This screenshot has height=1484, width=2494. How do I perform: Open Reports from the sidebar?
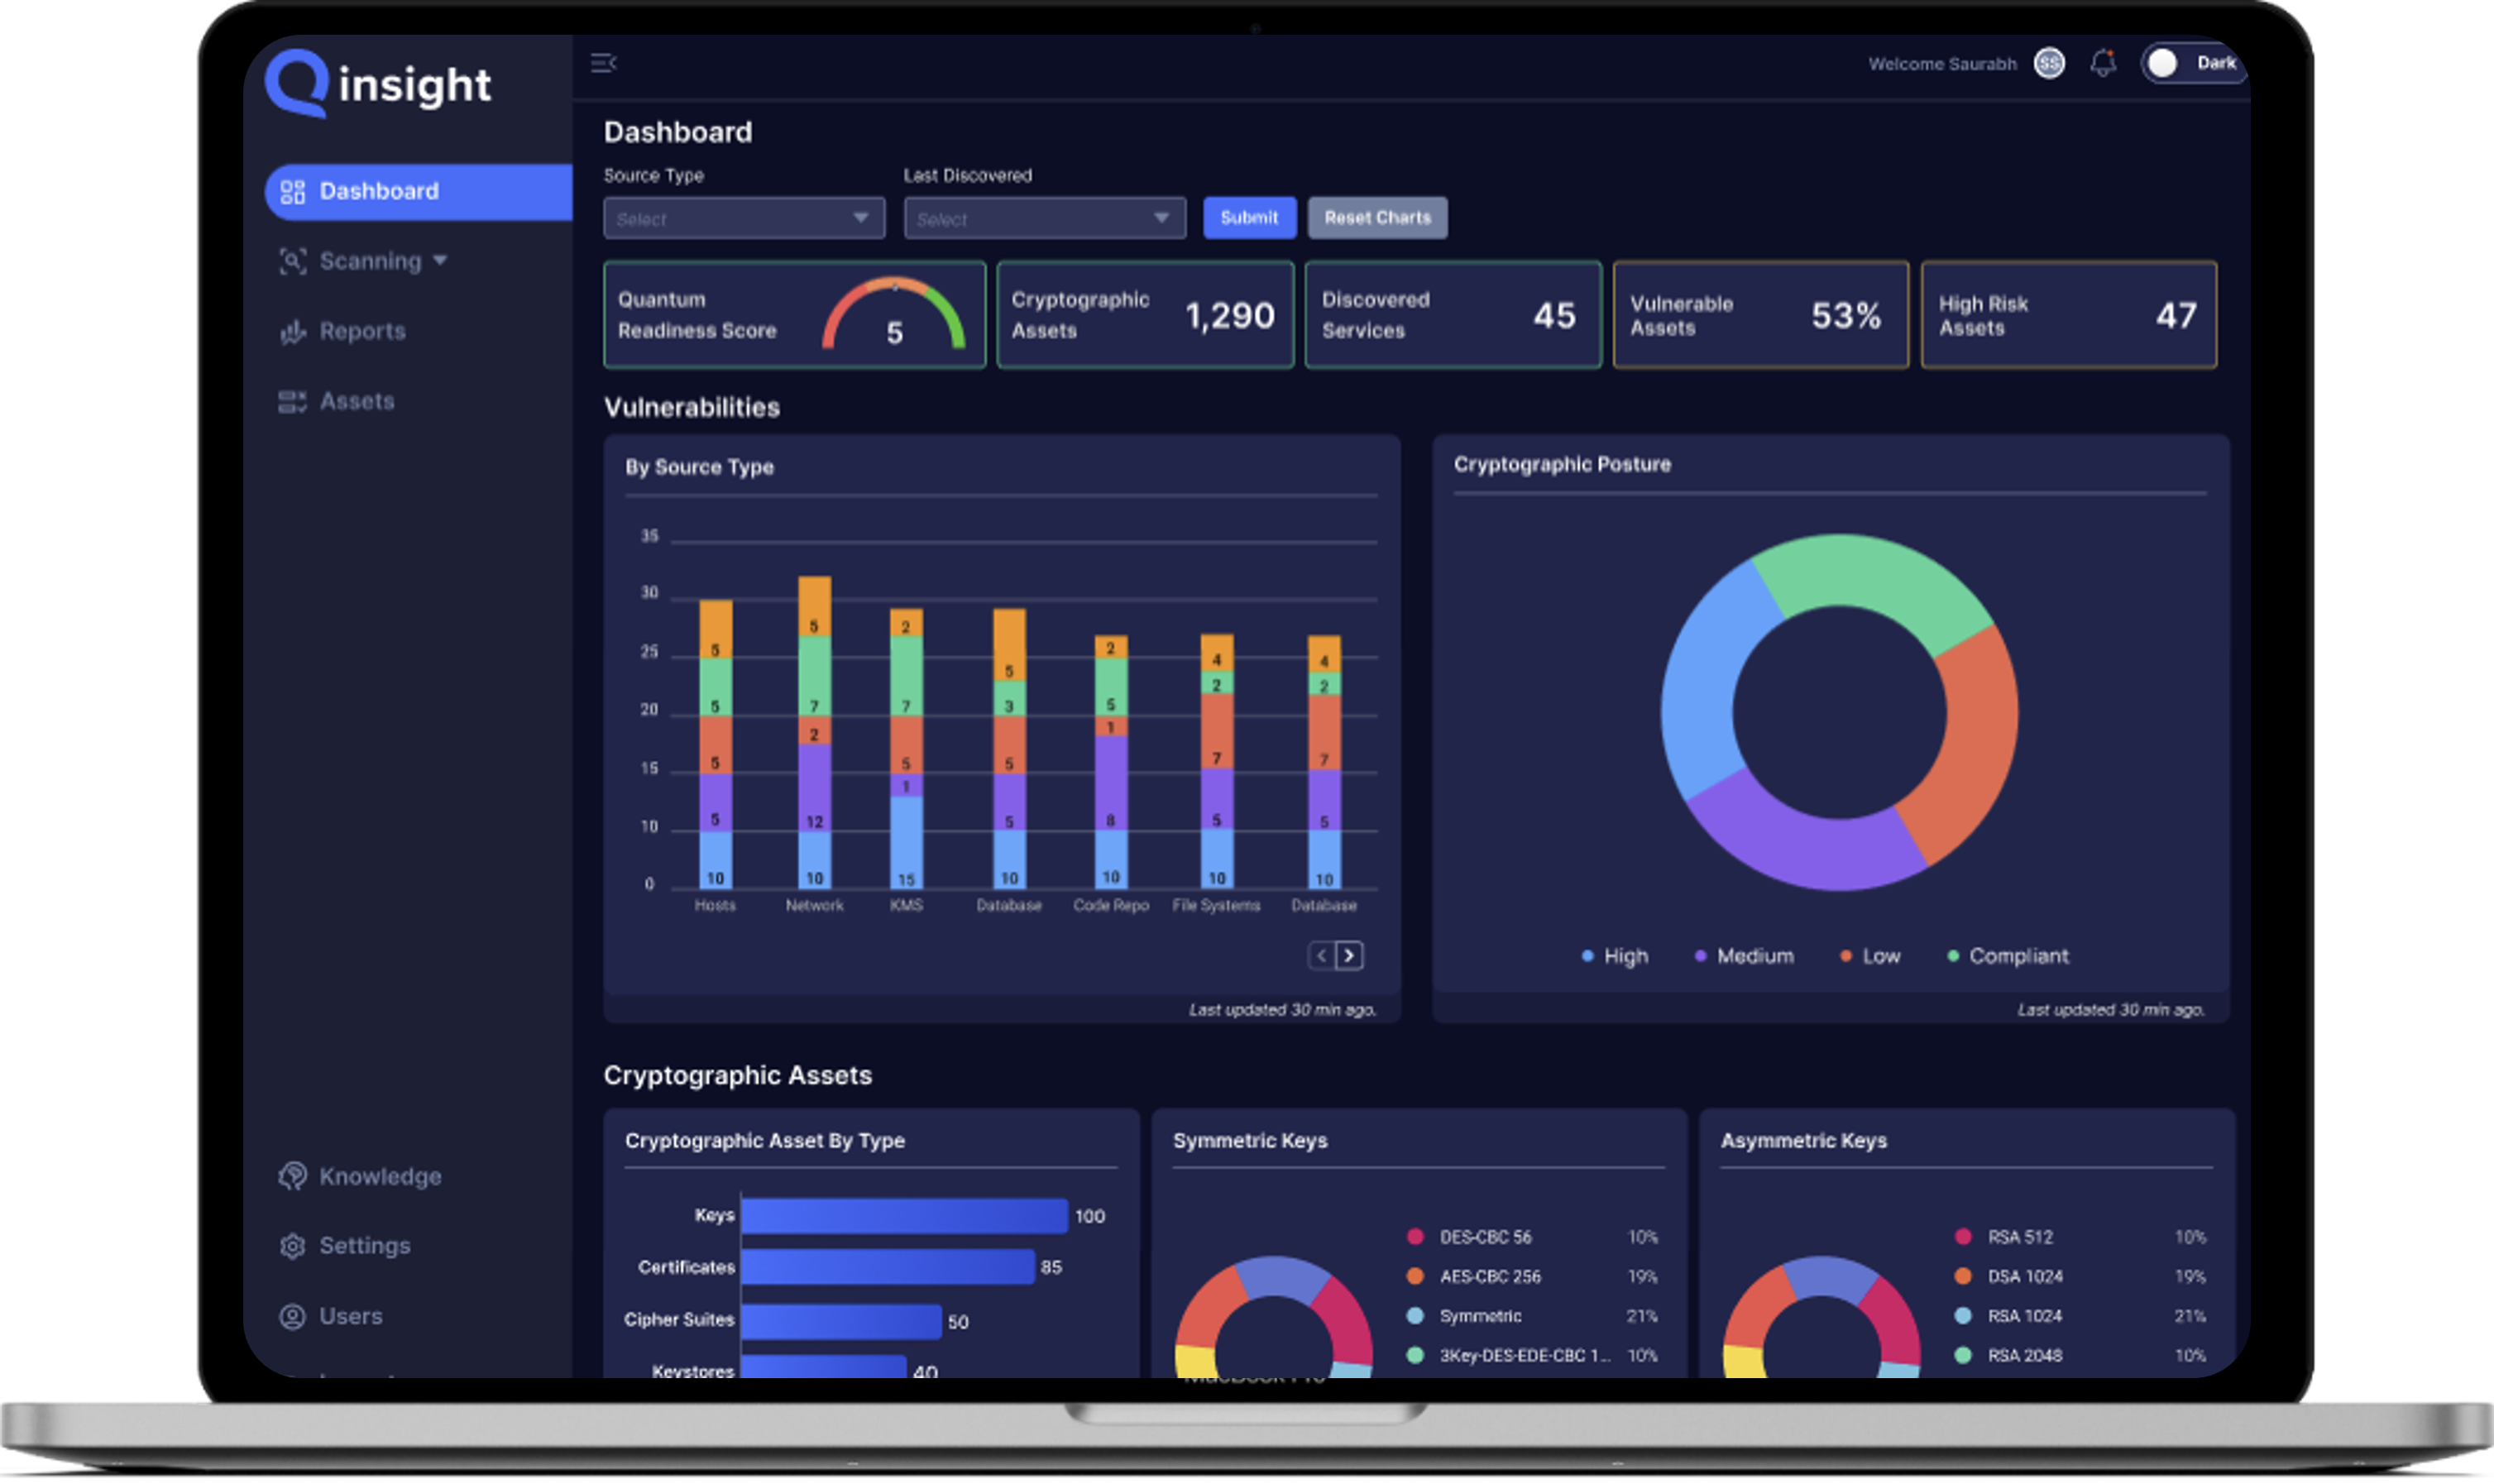[x=362, y=330]
